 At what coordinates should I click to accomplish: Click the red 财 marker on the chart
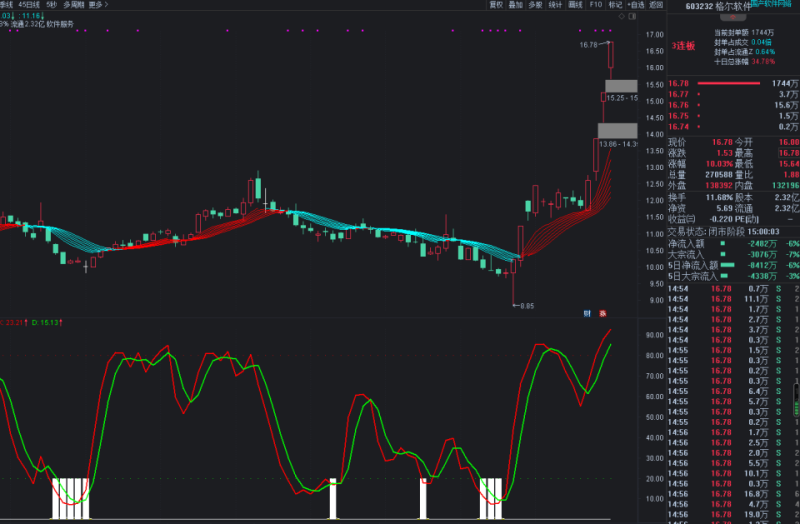(588, 313)
